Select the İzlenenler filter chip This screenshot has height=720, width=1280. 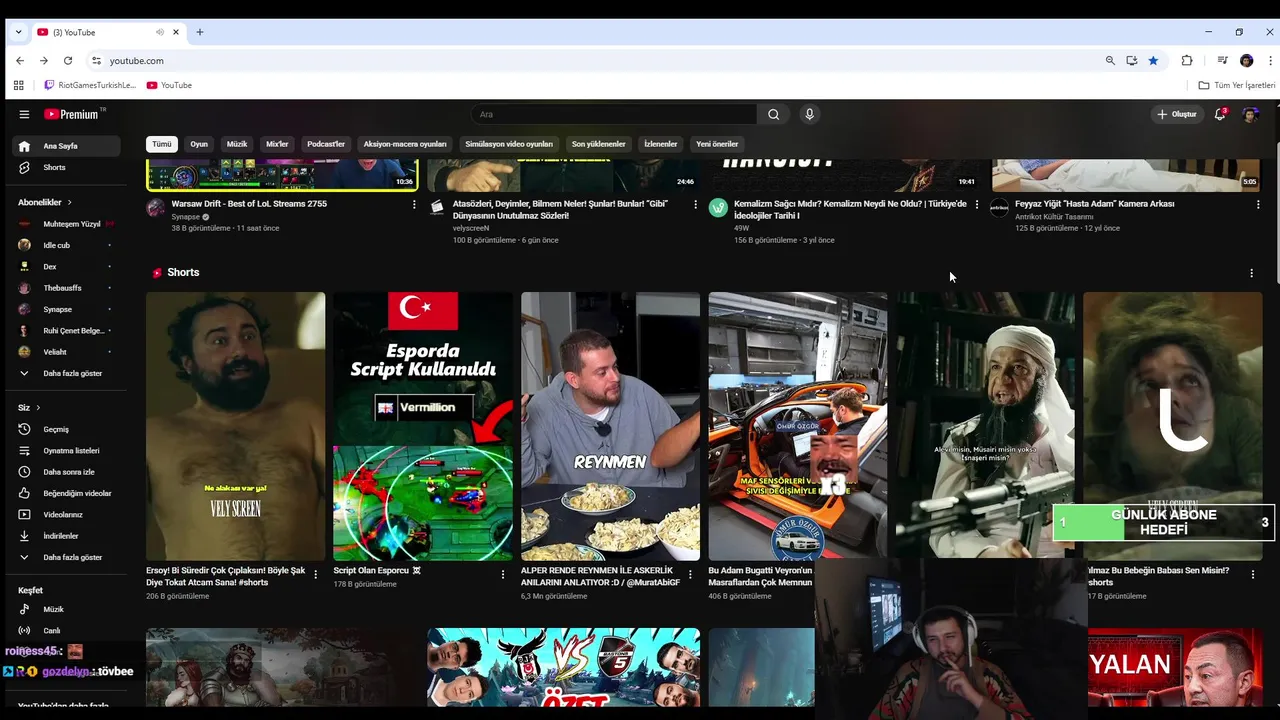661,144
